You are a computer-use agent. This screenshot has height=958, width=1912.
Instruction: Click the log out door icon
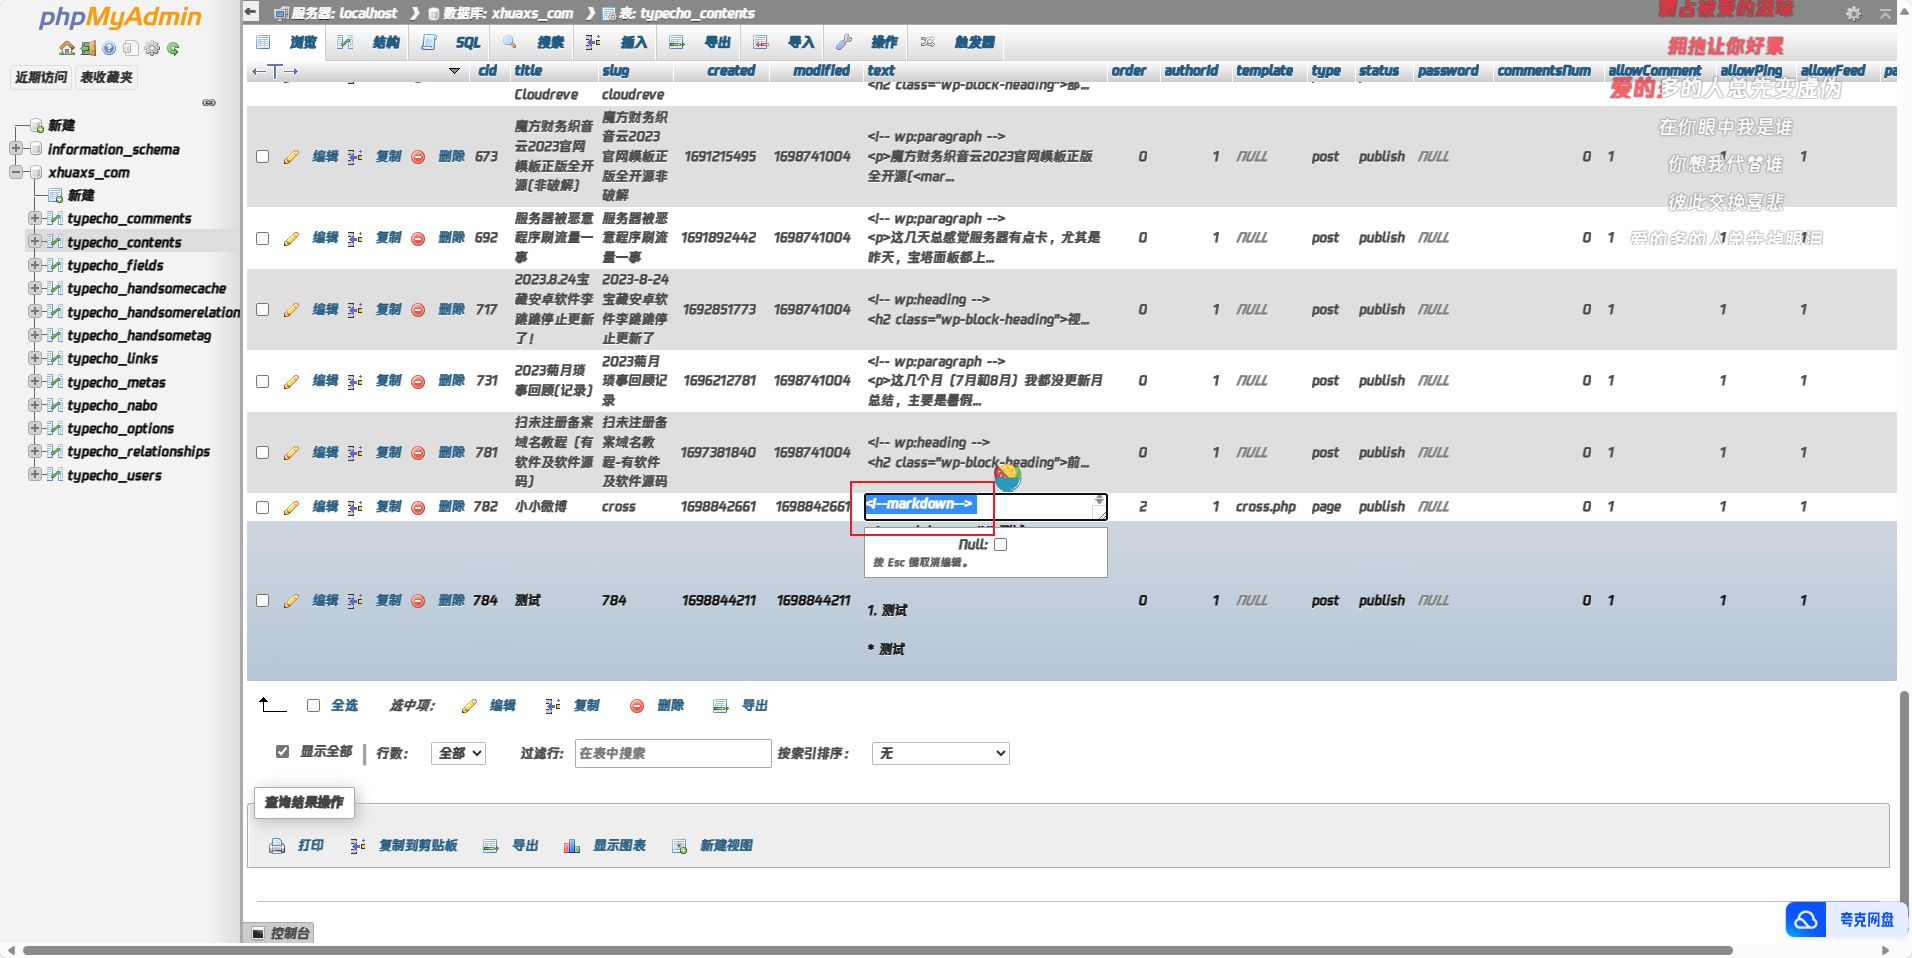(x=88, y=48)
